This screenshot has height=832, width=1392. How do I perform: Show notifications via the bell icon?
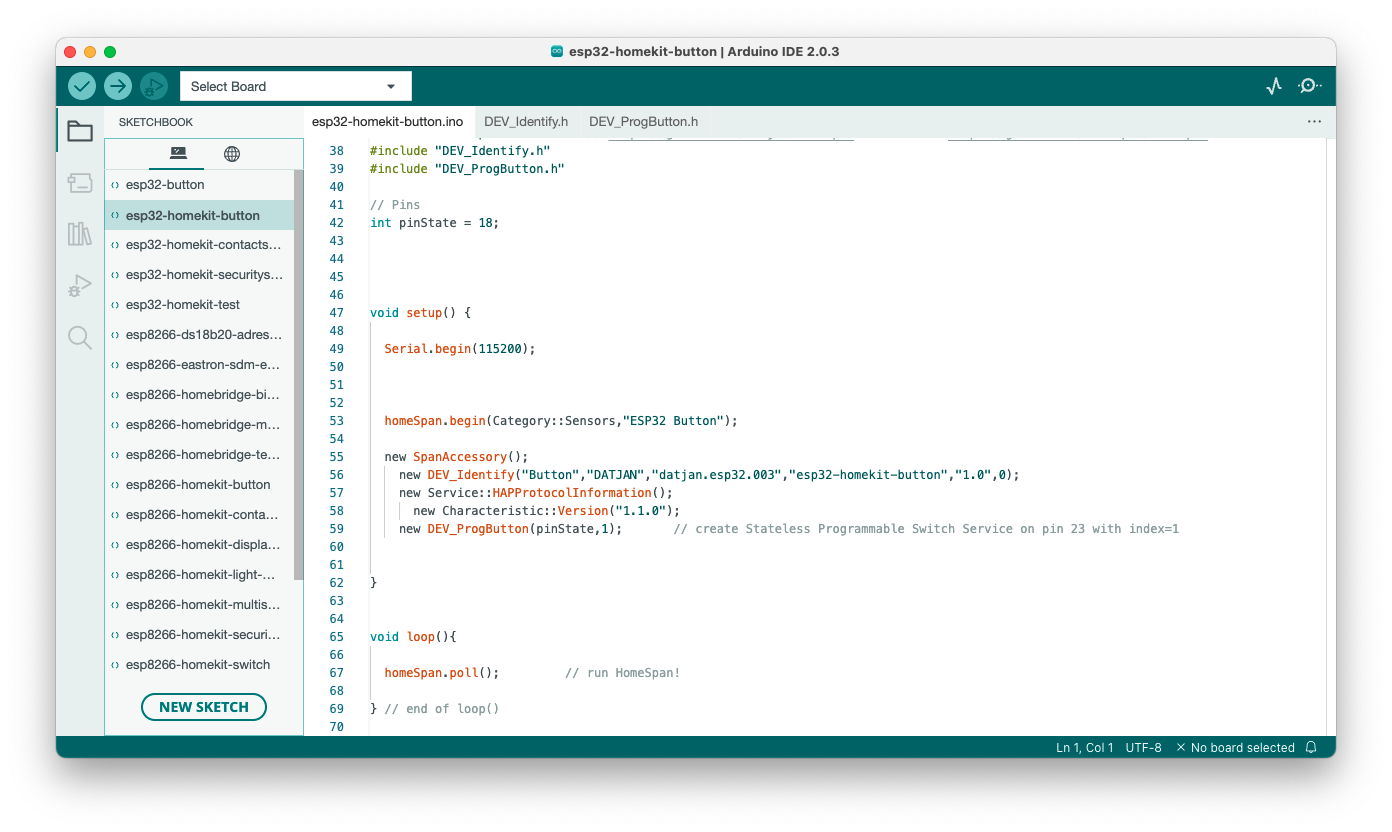(x=1311, y=747)
